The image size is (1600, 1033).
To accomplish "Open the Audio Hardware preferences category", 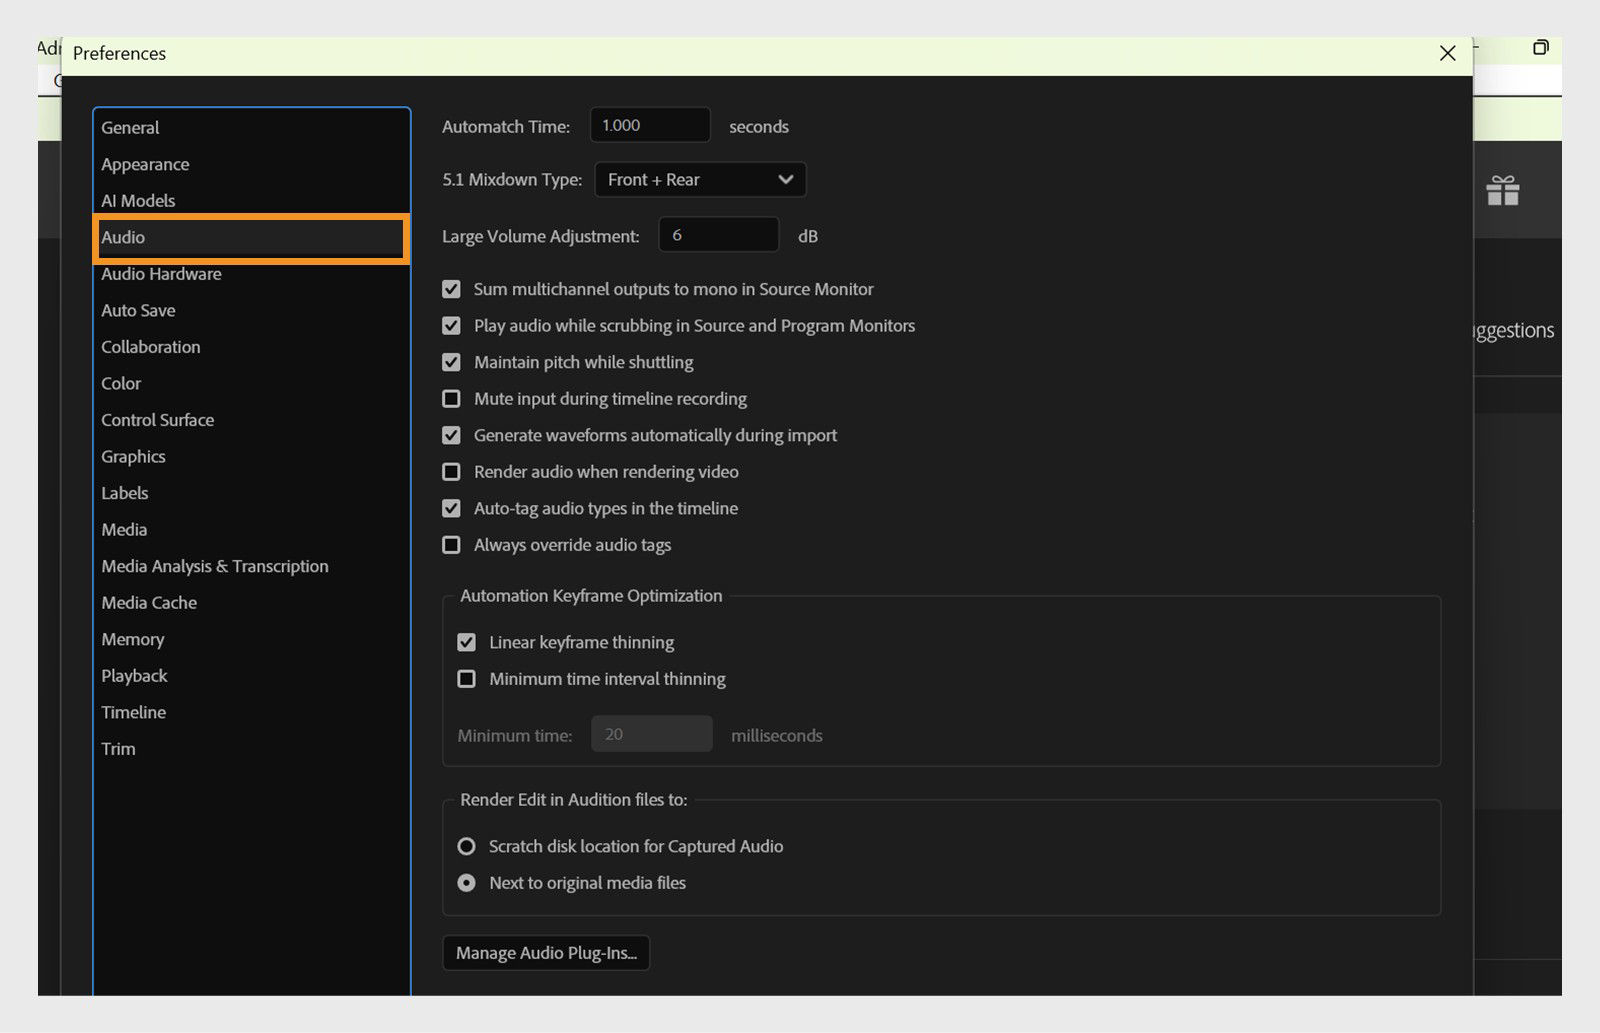I will (161, 274).
